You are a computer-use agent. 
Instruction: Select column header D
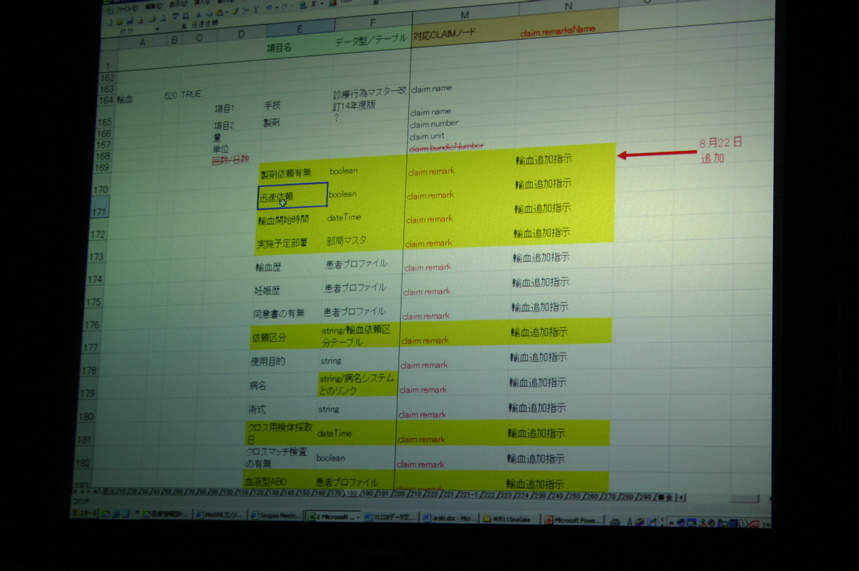tap(241, 35)
